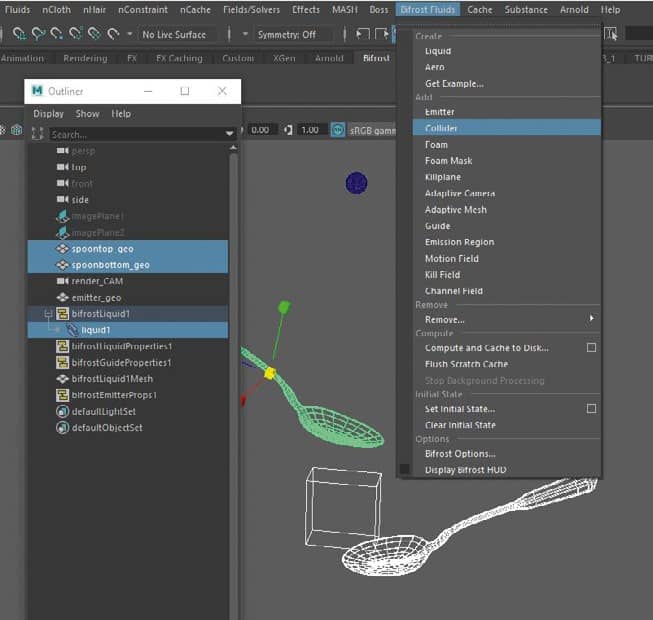
Task: Click the yellow manipulator center handle
Action: 270,373
